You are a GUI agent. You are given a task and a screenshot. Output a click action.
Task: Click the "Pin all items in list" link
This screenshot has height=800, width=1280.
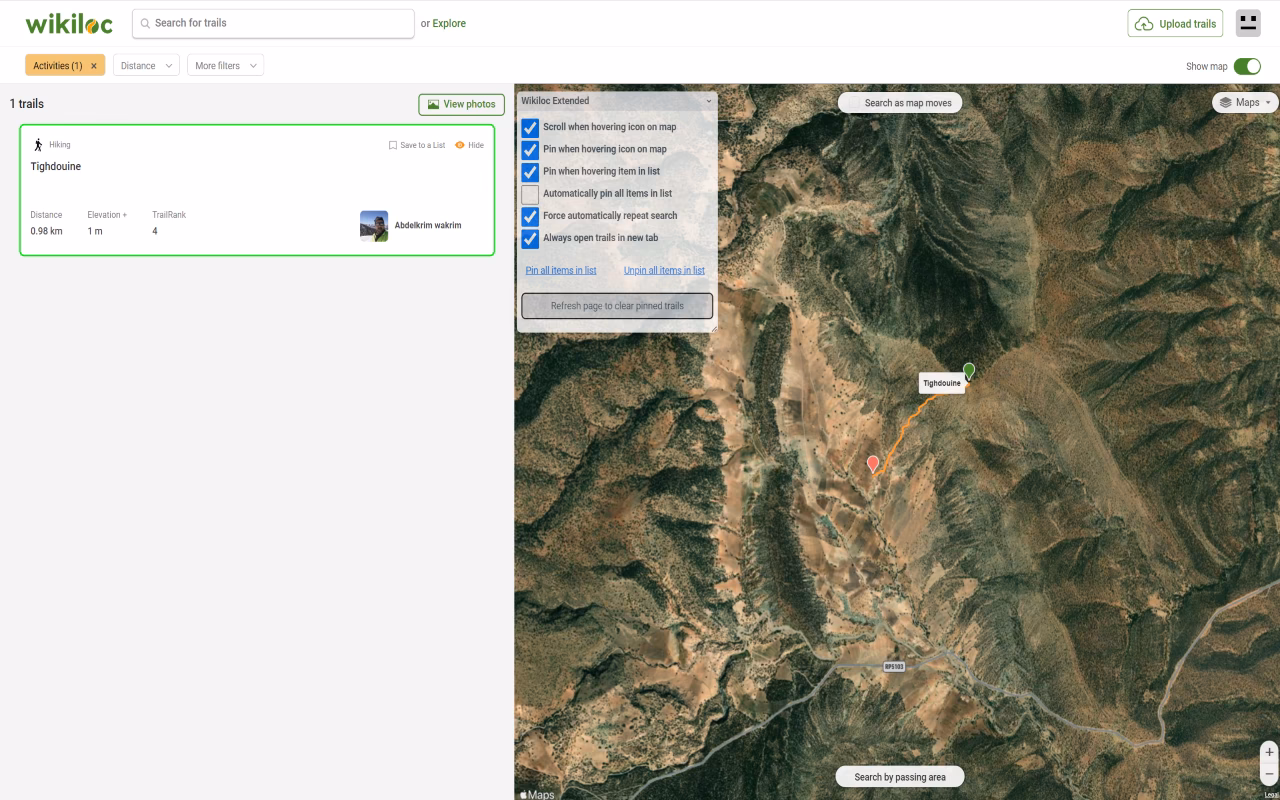coord(561,270)
